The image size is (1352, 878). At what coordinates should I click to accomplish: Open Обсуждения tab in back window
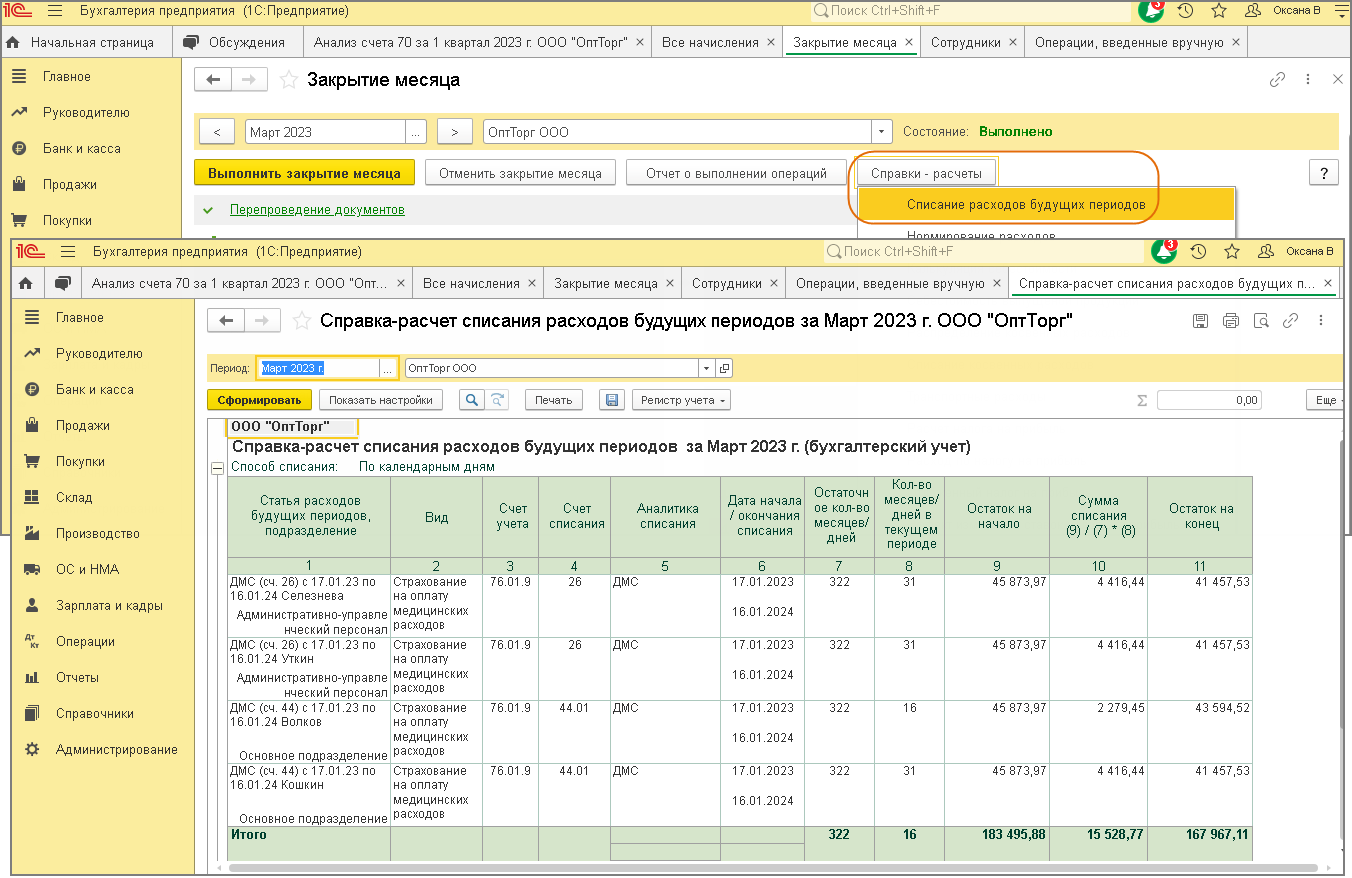247,43
